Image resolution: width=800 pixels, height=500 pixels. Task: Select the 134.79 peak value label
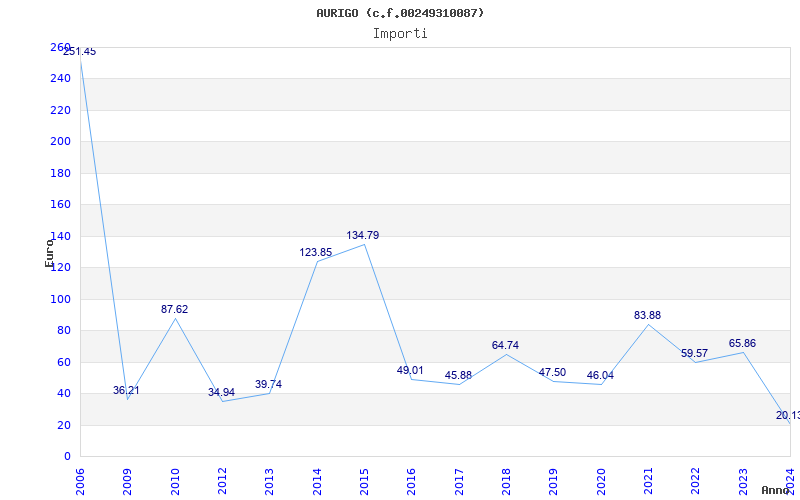tap(363, 236)
